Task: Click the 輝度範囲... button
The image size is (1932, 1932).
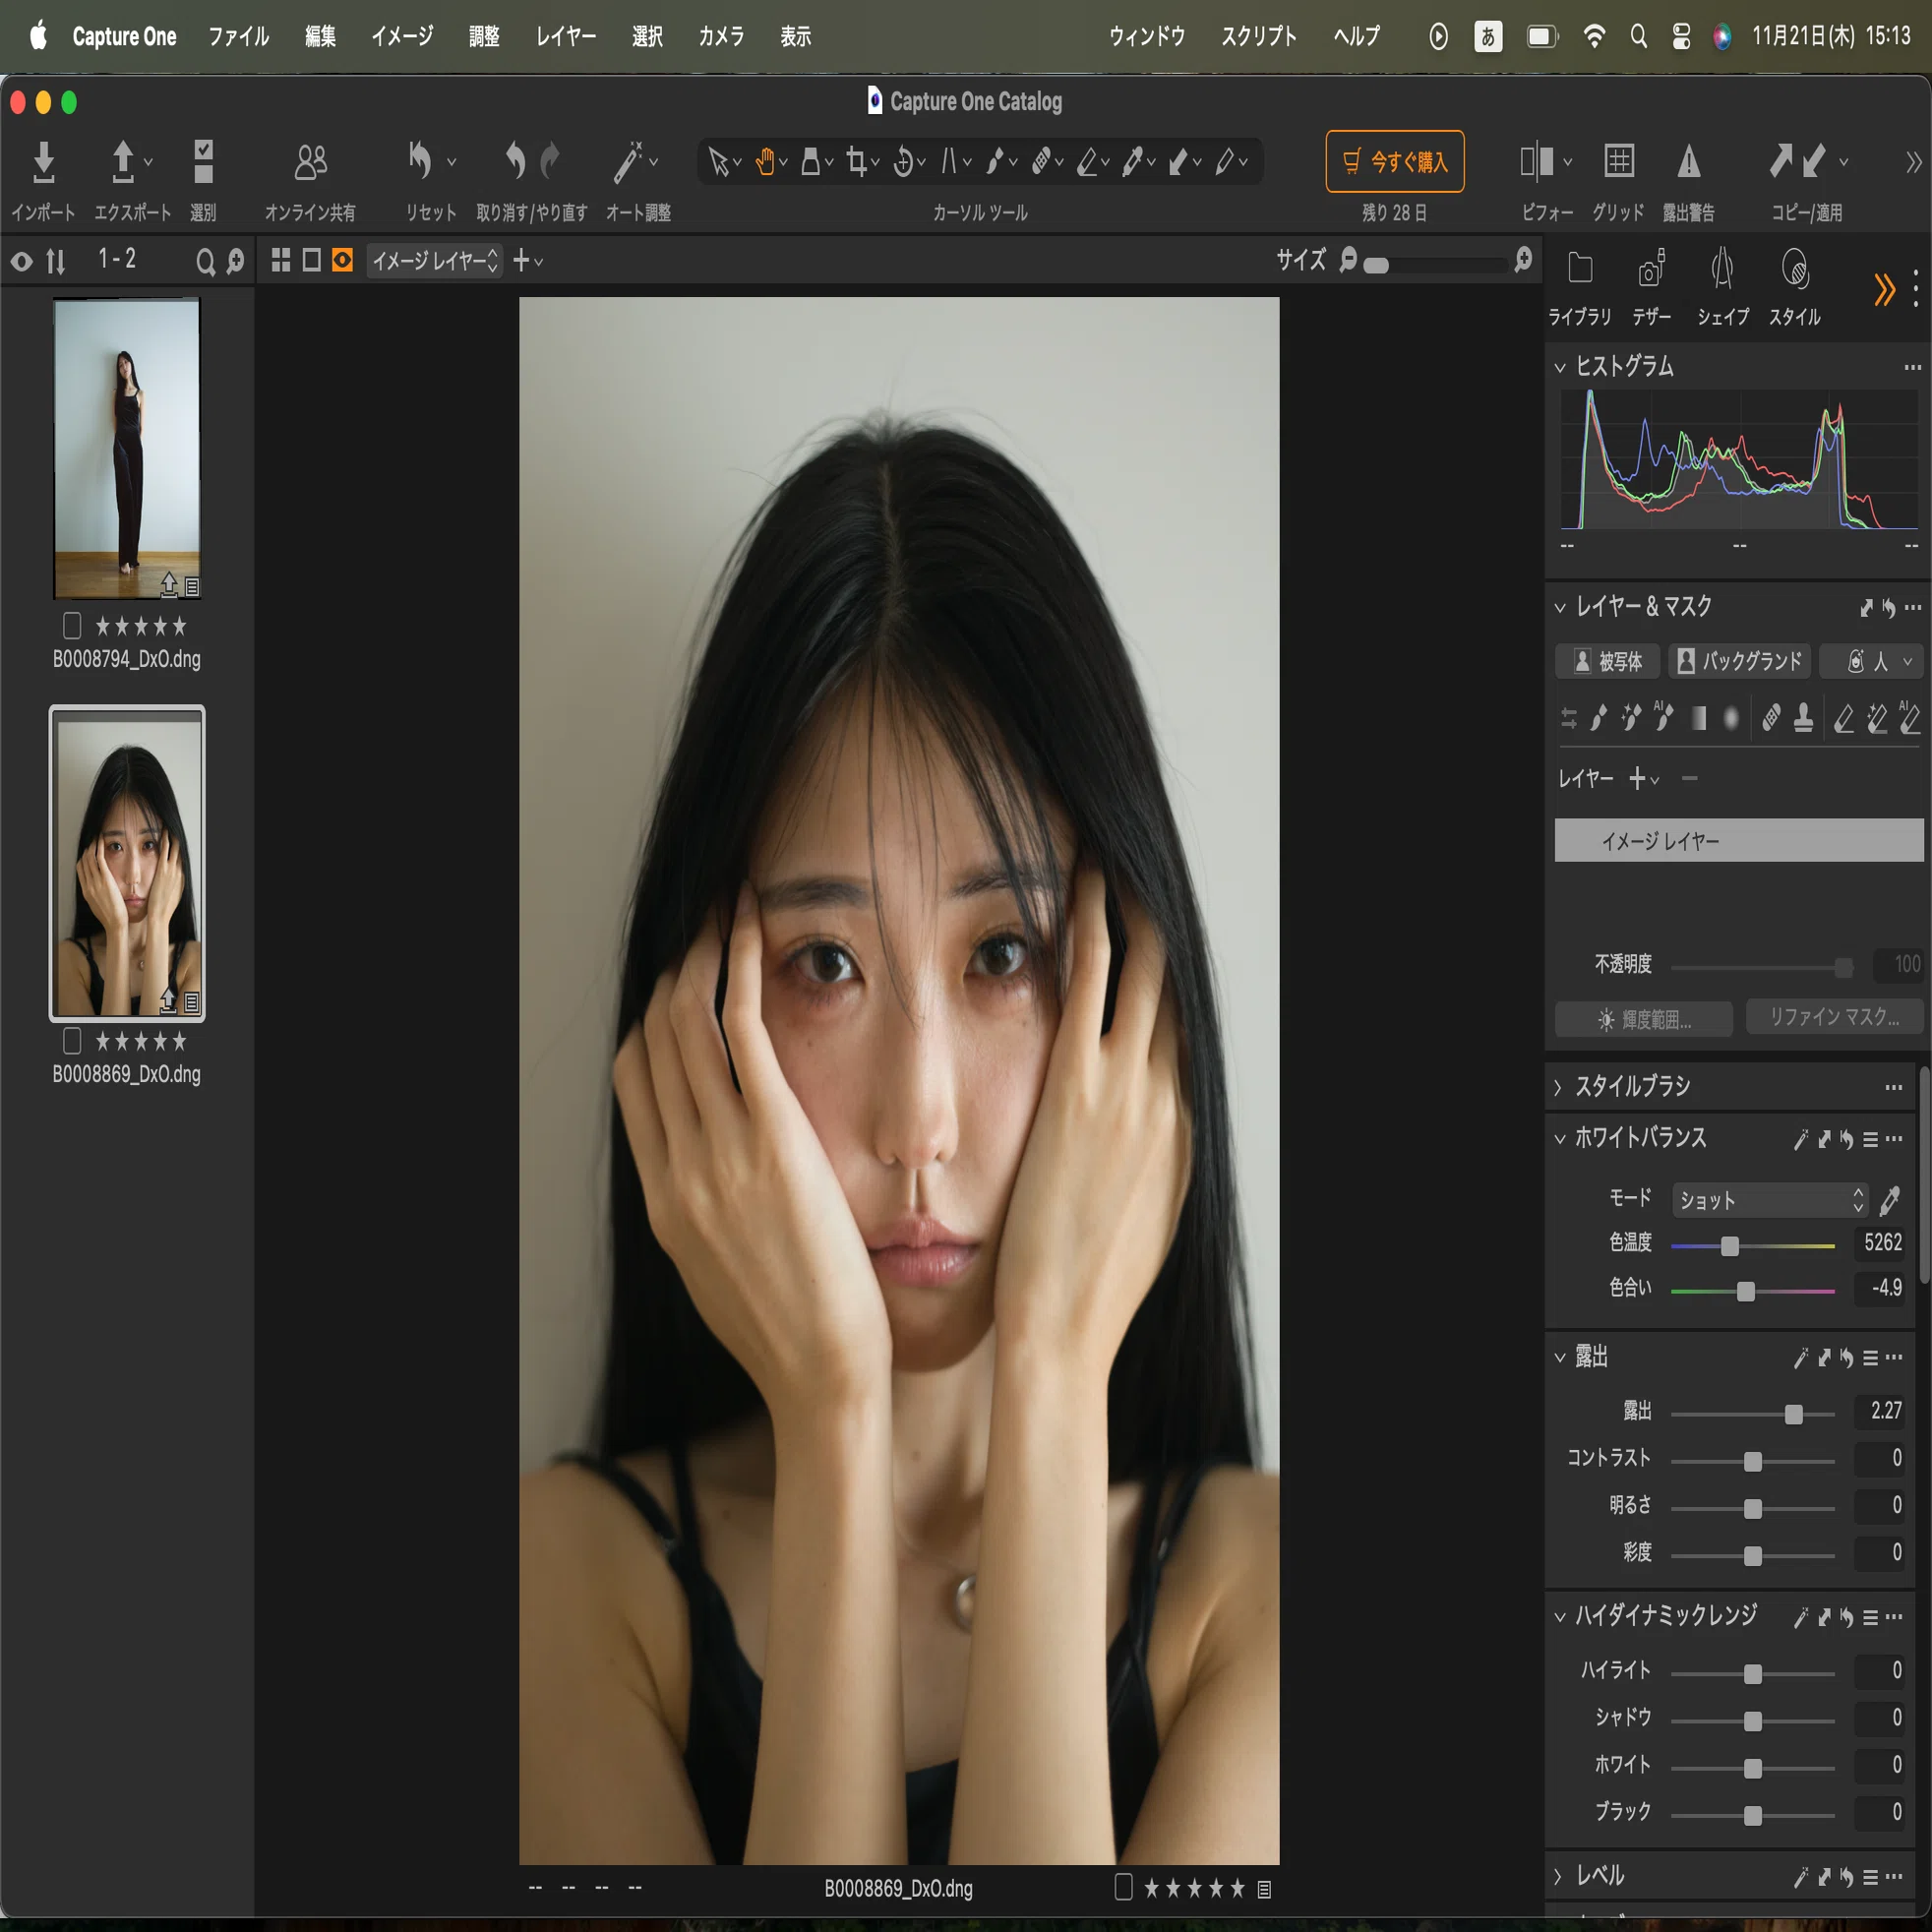Action: (1643, 1019)
